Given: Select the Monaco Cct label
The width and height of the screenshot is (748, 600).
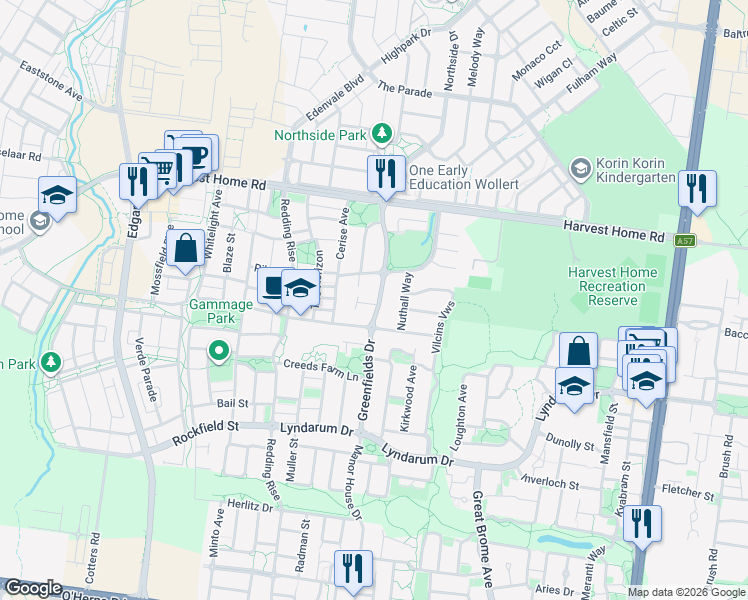Looking at the screenshot, I should pyautogui.click(x=537, y=61).
